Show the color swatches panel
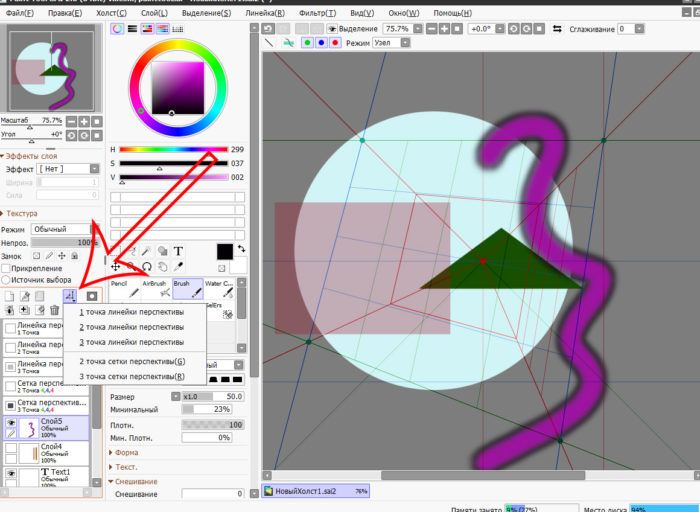Viewport: 700px width, 512px height. coord(178,29)
